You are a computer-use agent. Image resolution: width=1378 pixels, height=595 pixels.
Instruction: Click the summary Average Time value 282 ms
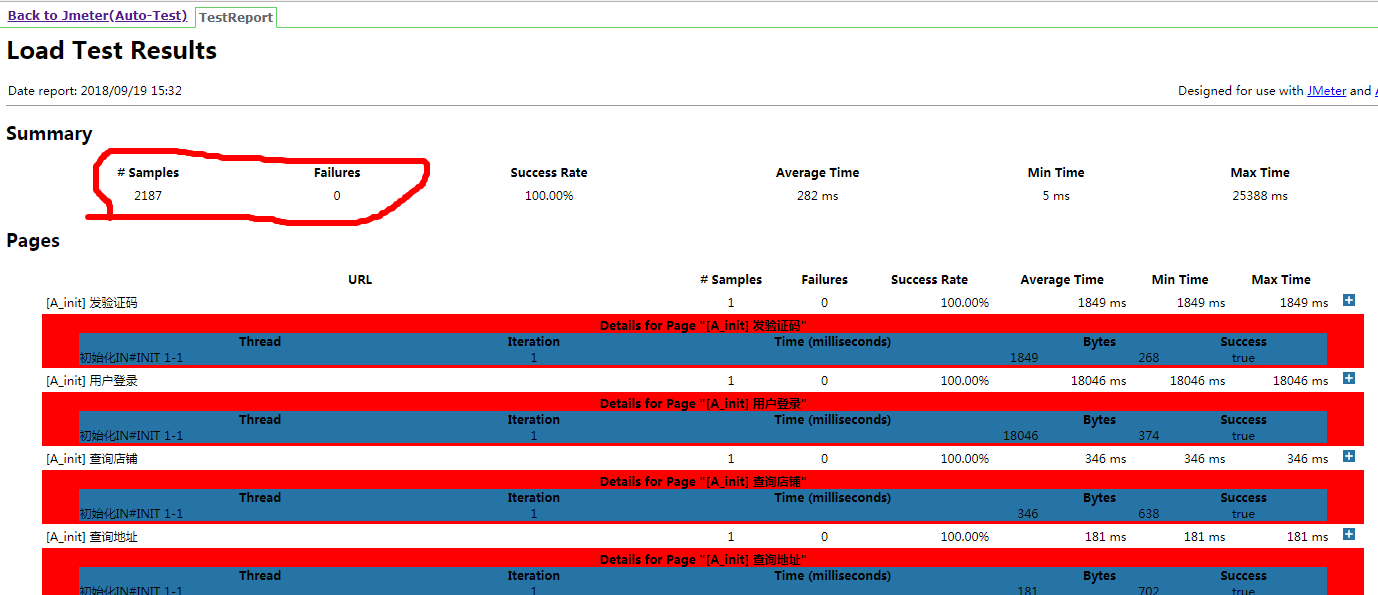(817, 196)
